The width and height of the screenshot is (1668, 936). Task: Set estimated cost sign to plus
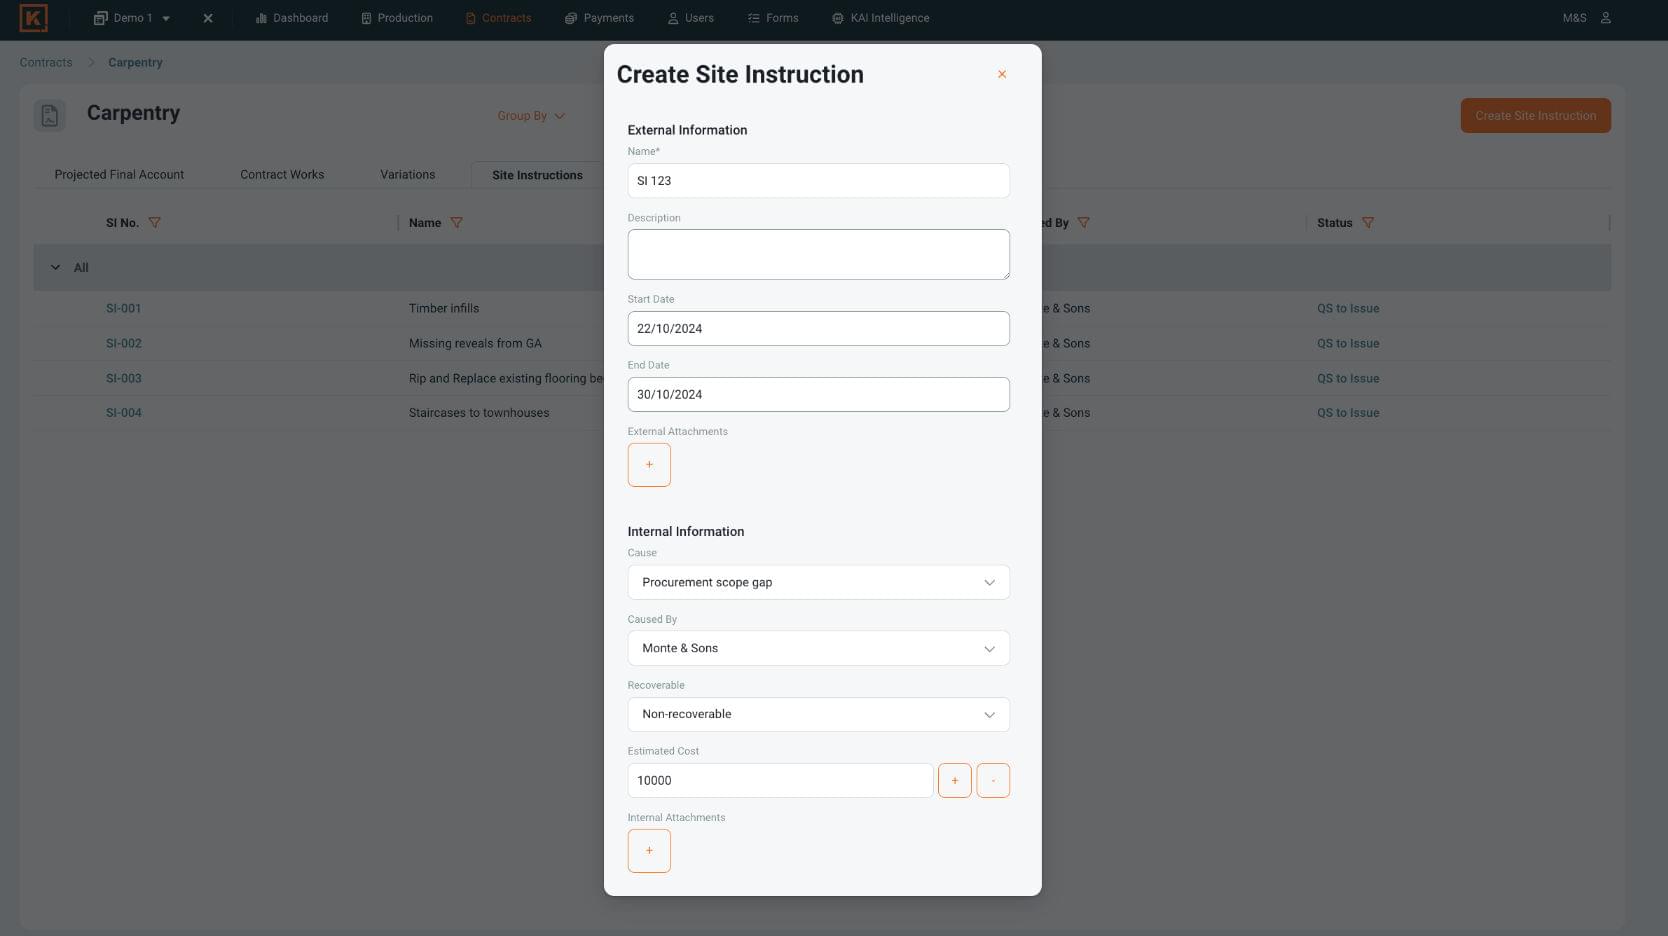coord(954,781)
